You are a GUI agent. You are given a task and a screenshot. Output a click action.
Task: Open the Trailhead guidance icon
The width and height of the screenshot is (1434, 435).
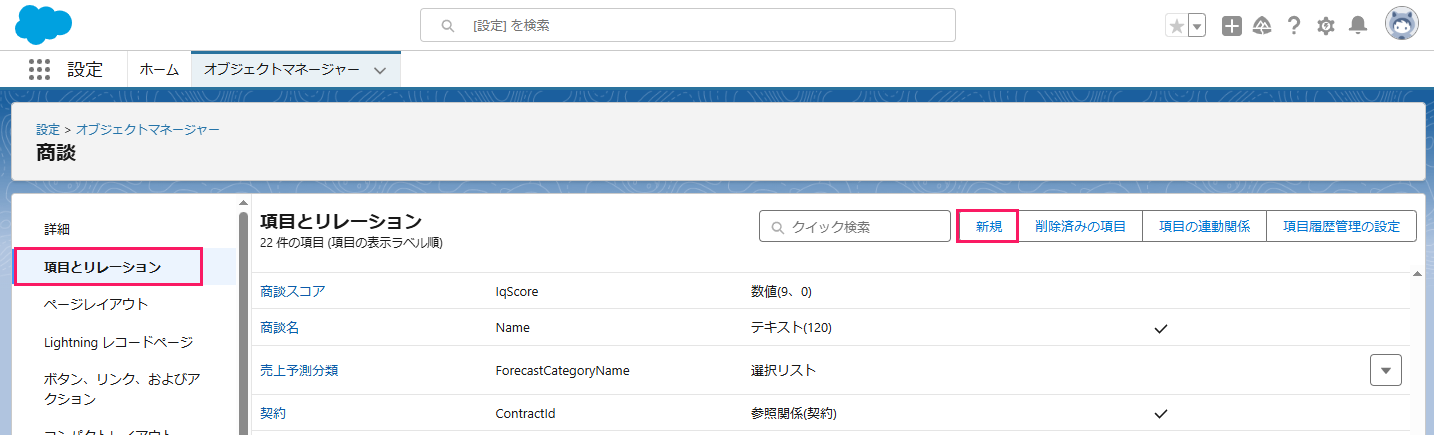(1262, 26)
